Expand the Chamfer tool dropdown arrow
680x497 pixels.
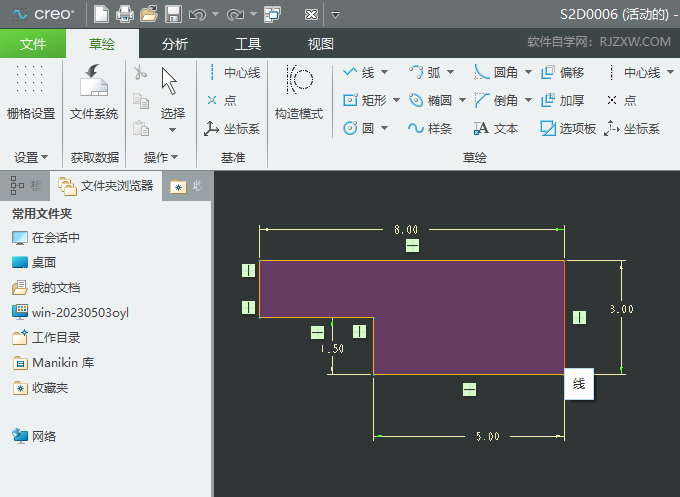point(528,101)
